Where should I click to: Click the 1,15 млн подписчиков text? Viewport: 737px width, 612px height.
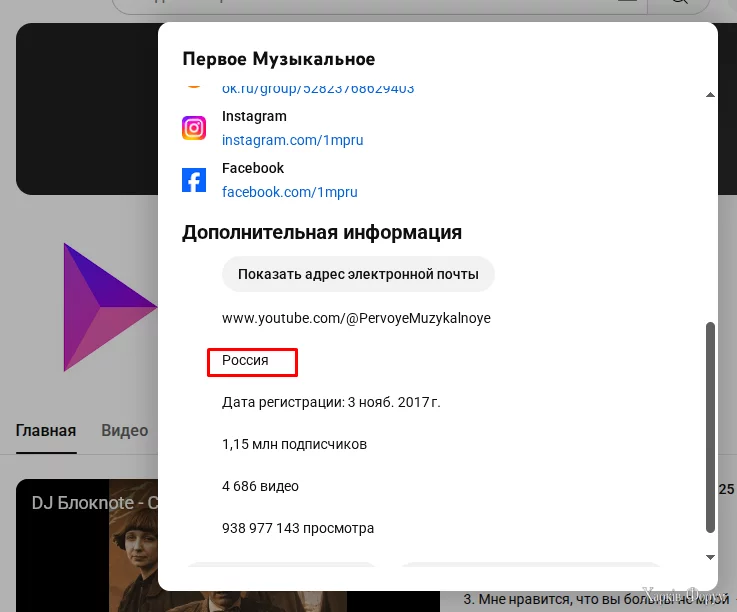pos(294,444)
